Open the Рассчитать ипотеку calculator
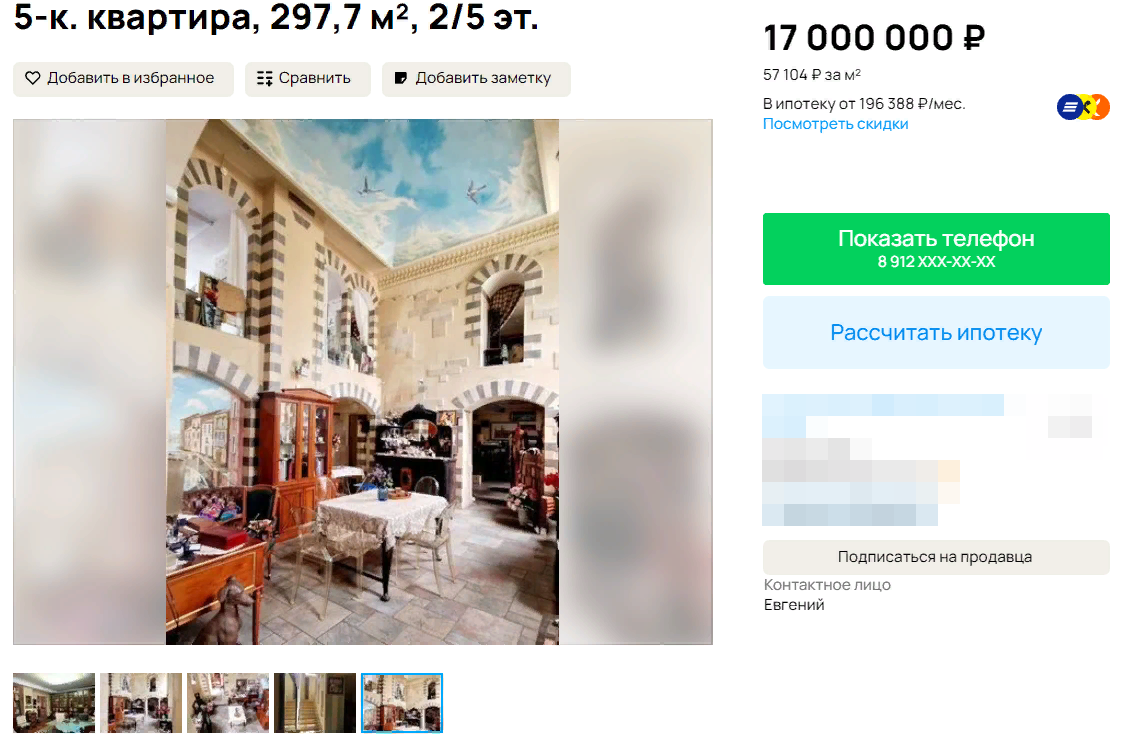Viewport: 1123px width, 743px height. click(936, 333)
